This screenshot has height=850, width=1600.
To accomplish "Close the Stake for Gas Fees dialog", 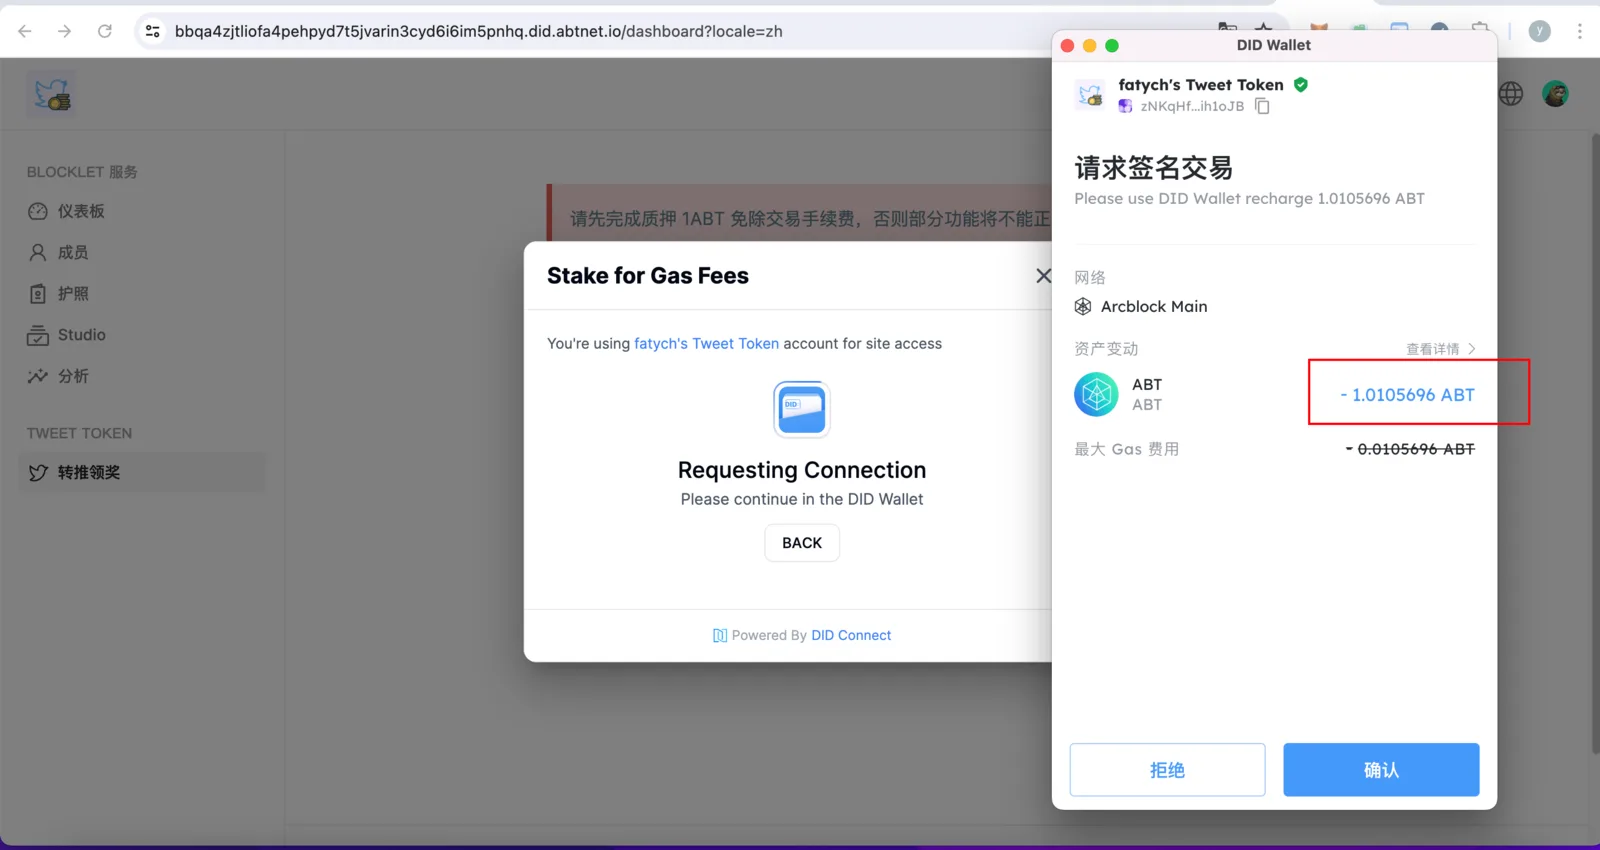I will (x=1043, y=275).
